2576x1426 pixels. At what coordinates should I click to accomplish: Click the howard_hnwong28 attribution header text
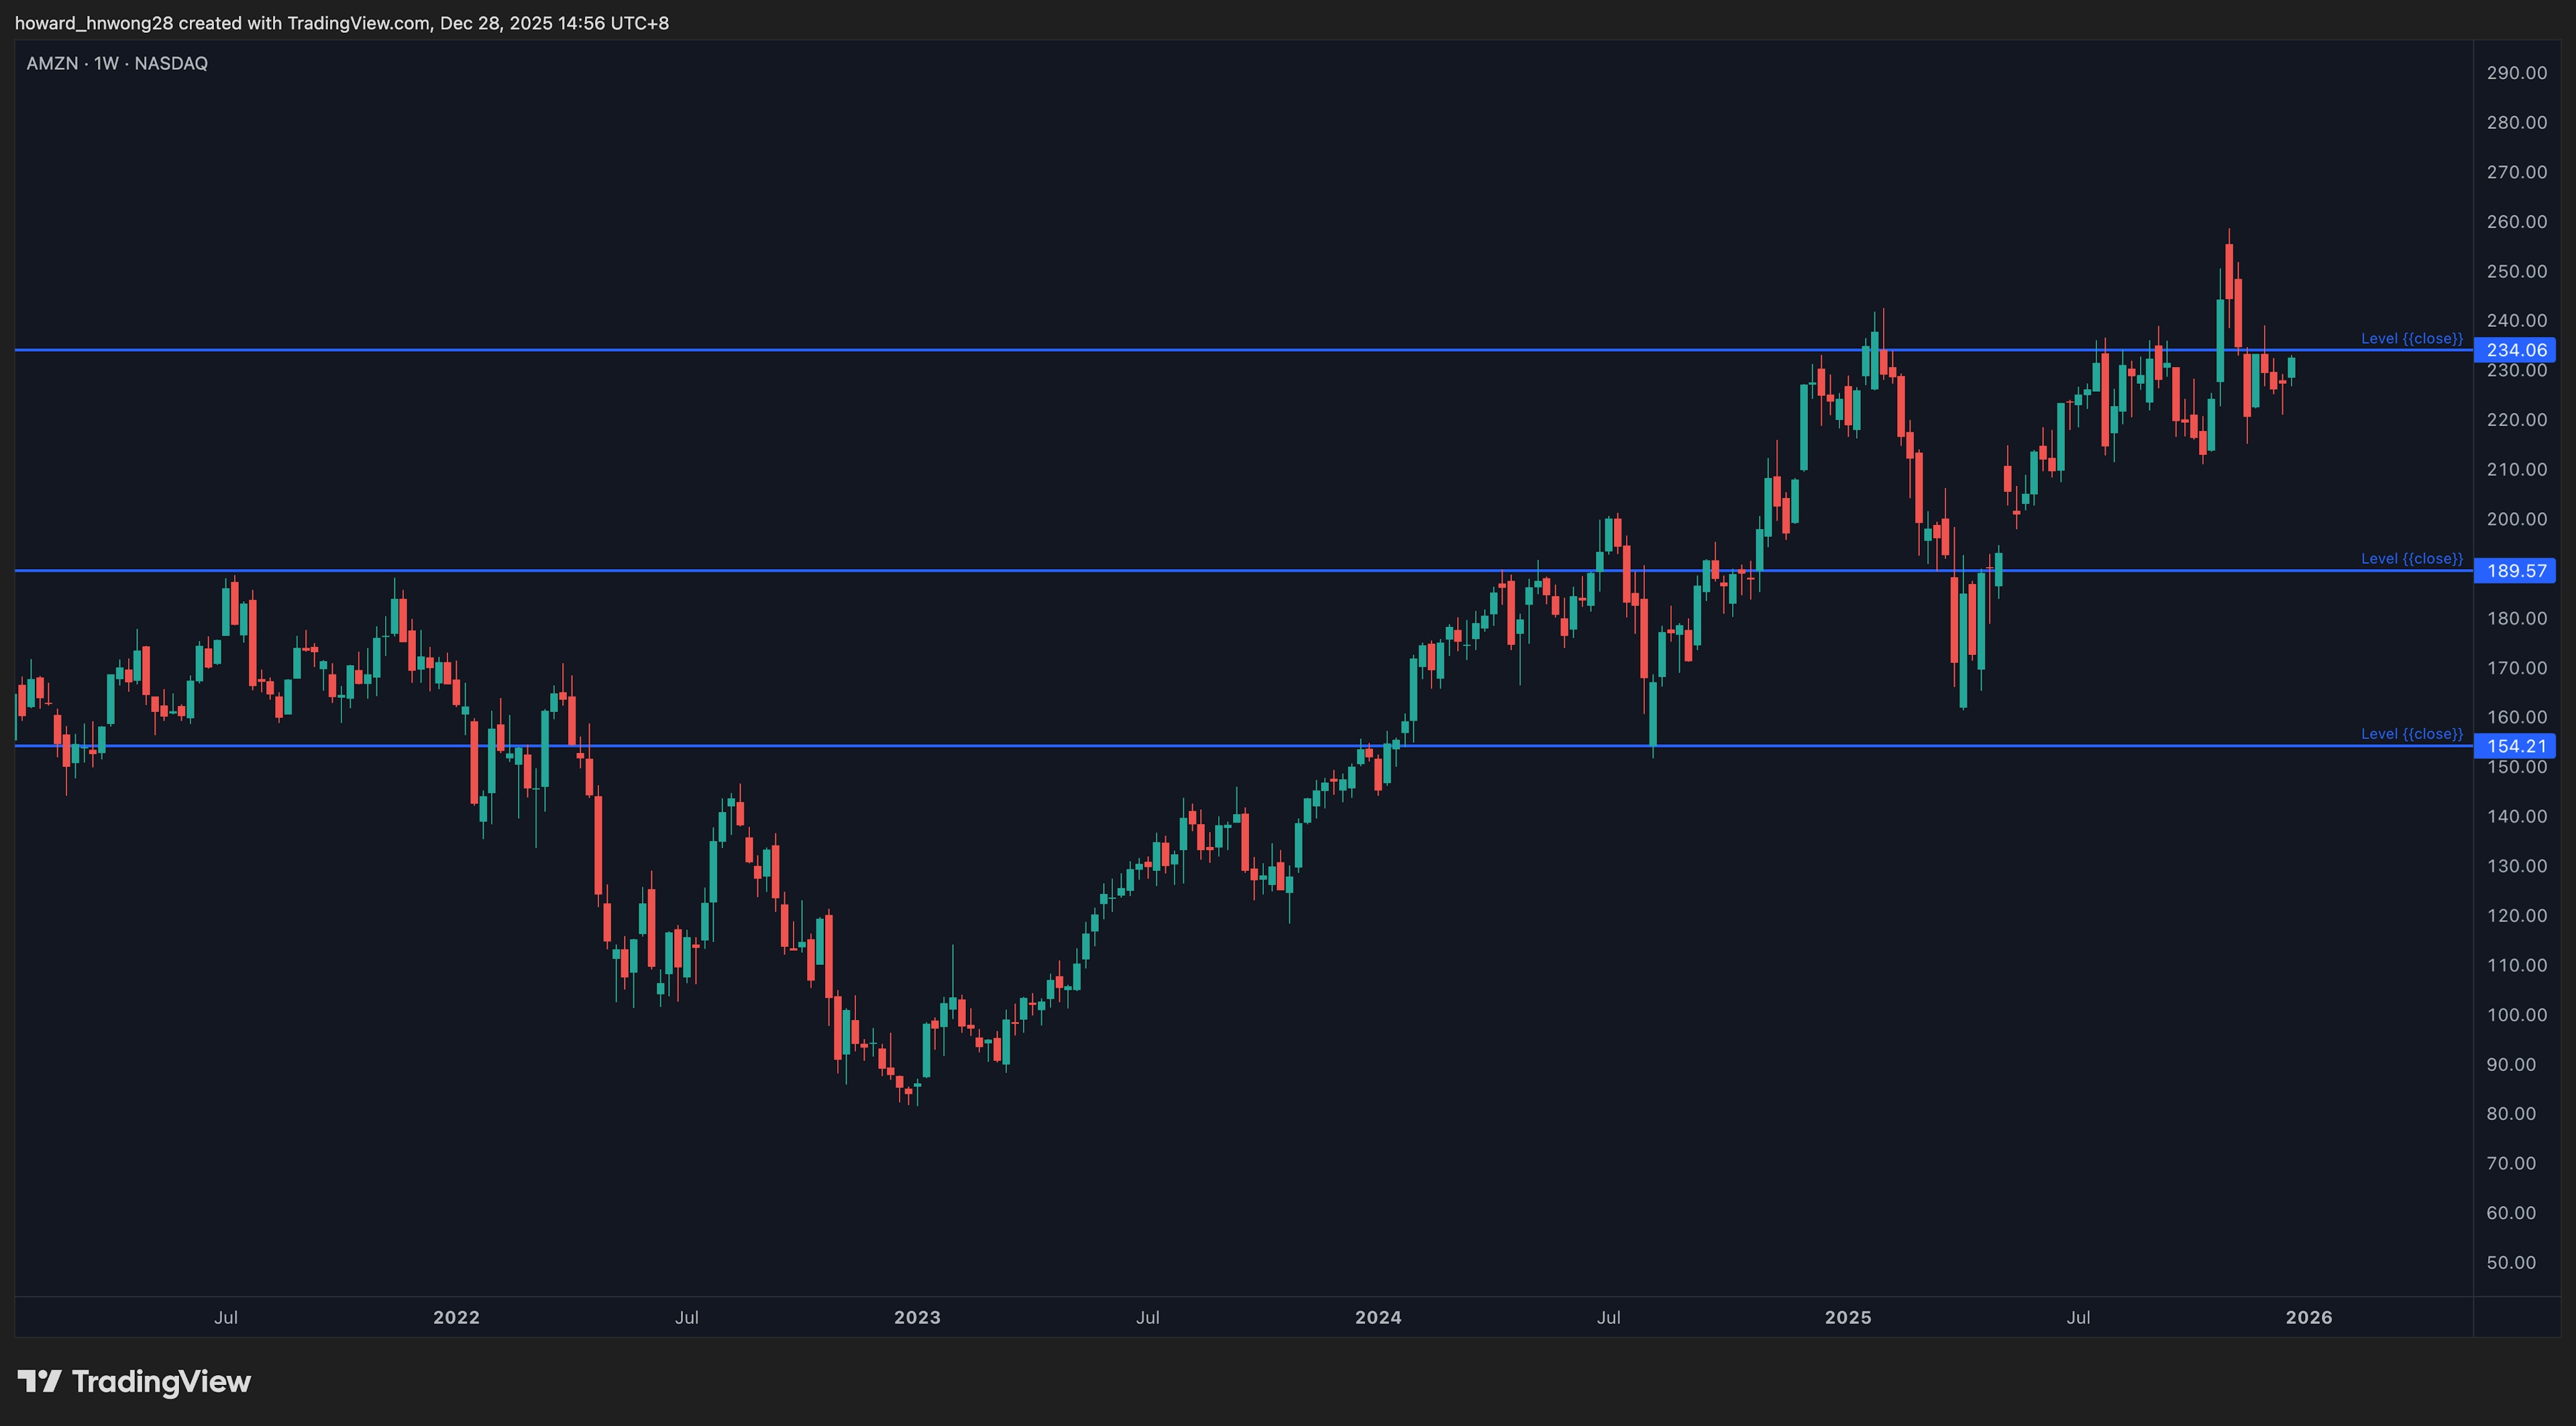pyautogui.click(x=341, y=22)
